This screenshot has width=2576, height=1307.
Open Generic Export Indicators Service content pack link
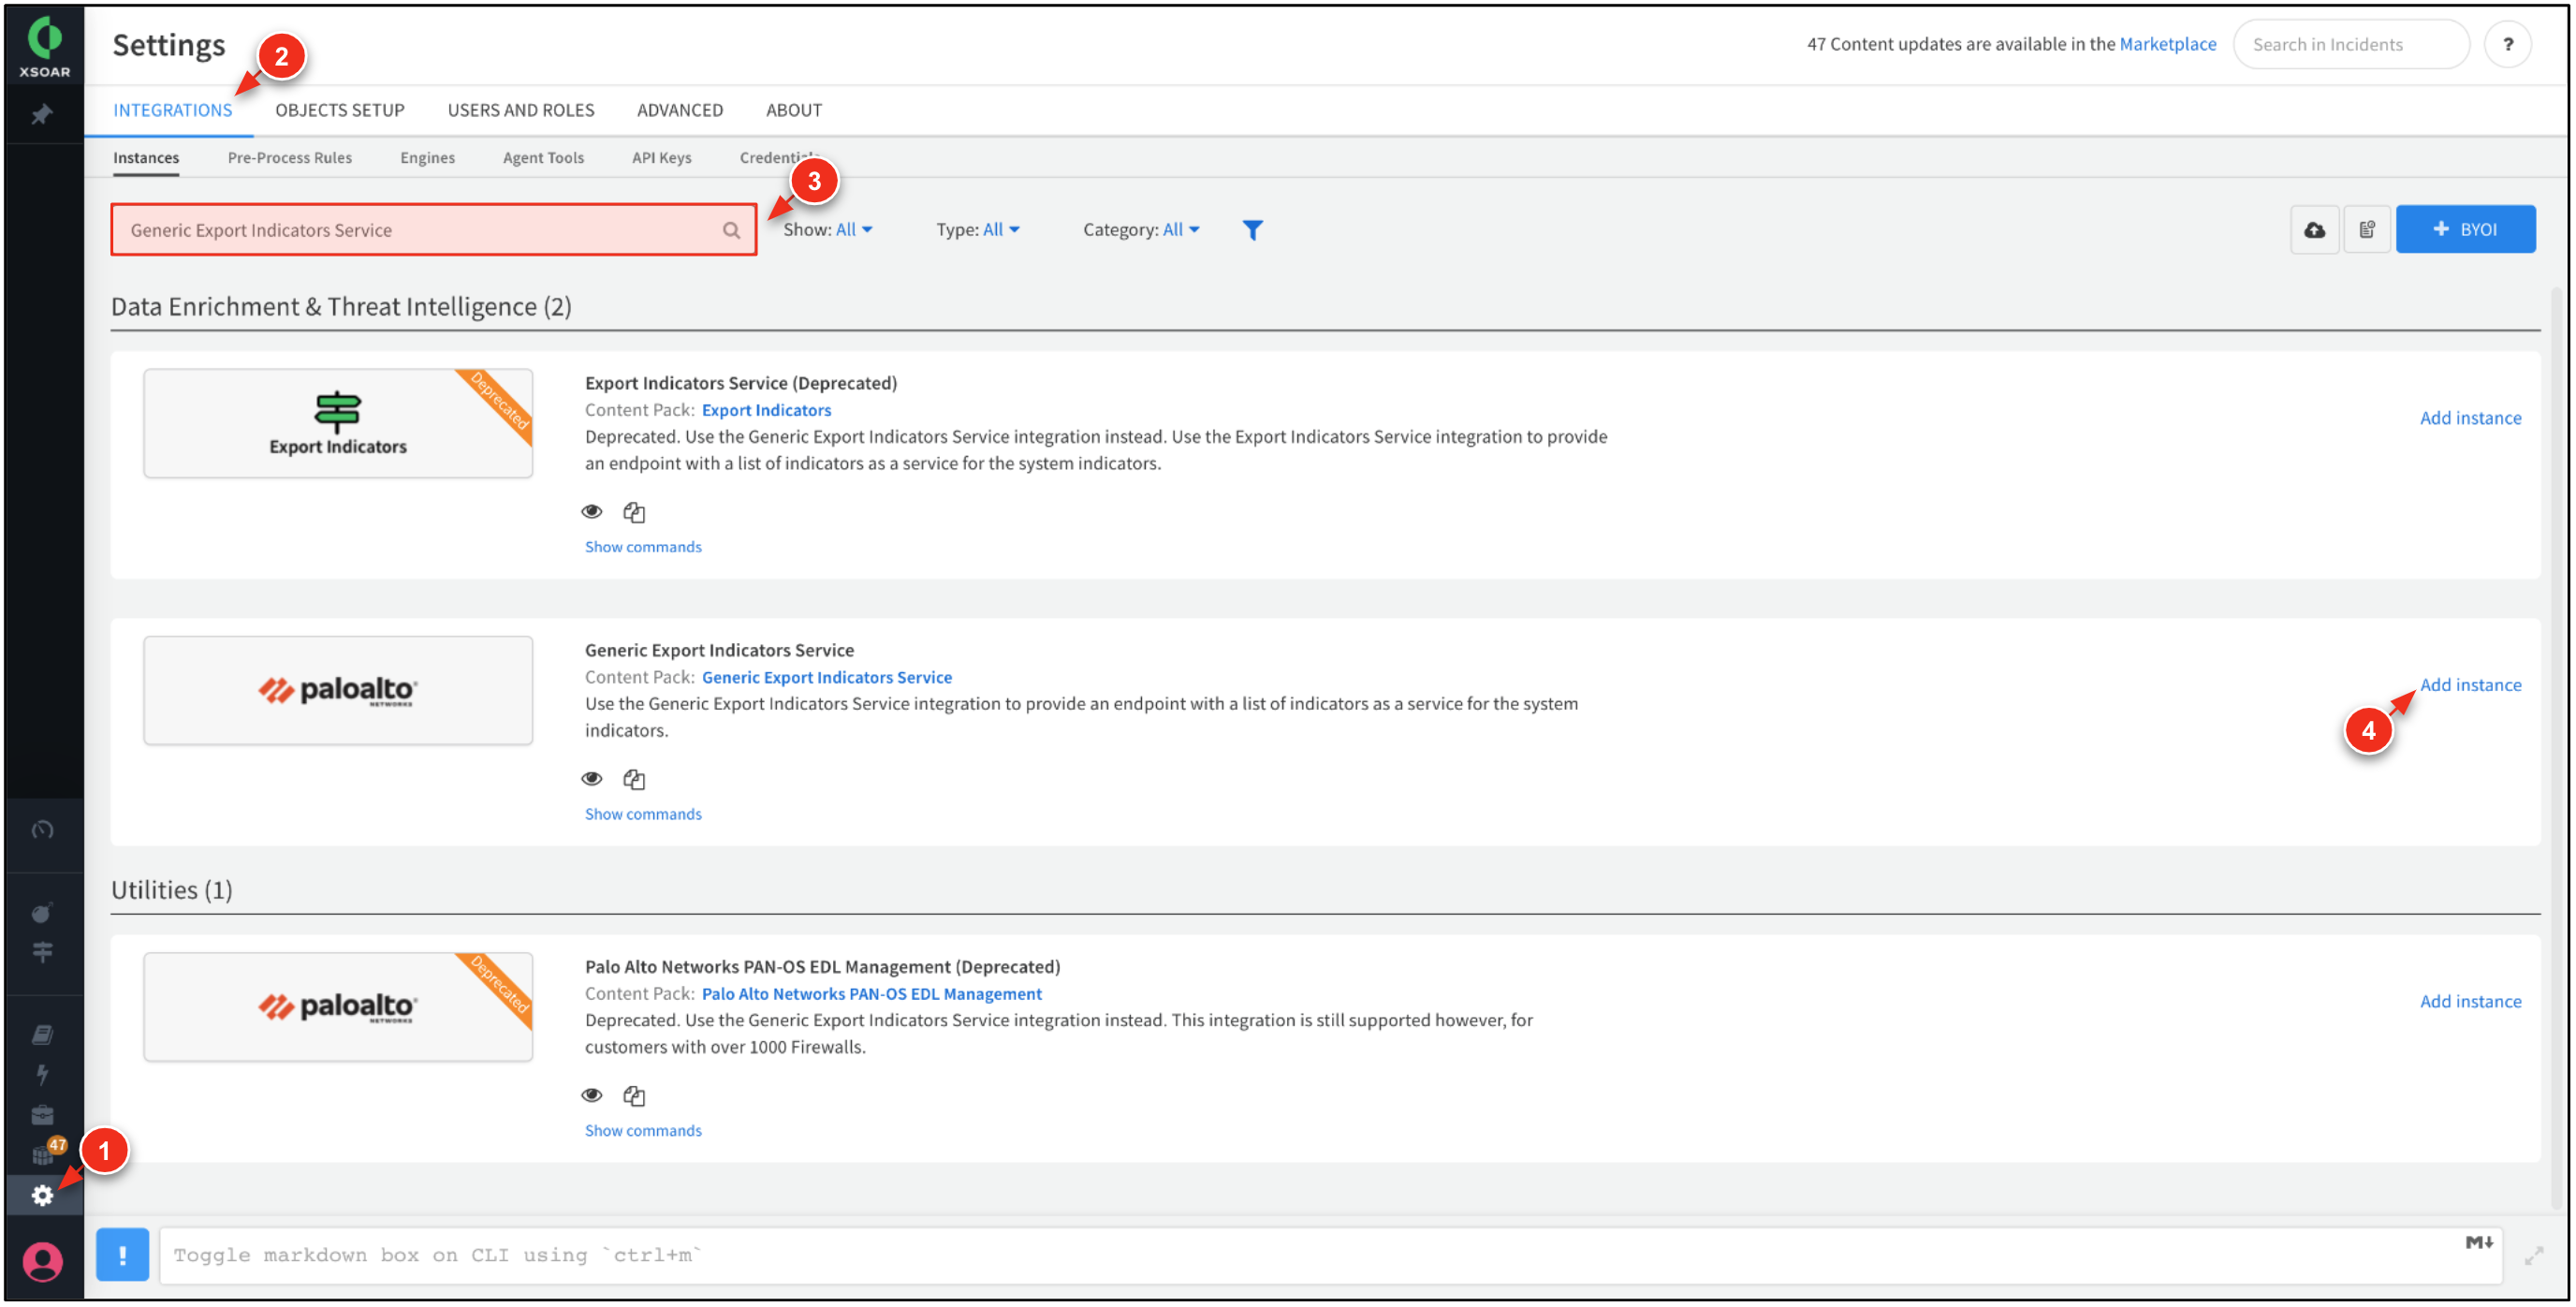[x=826, y=677]
